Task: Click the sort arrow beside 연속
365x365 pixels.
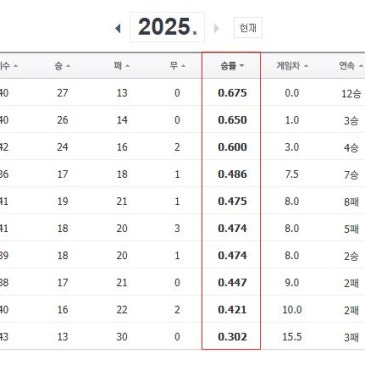Action: pos(361,66)
